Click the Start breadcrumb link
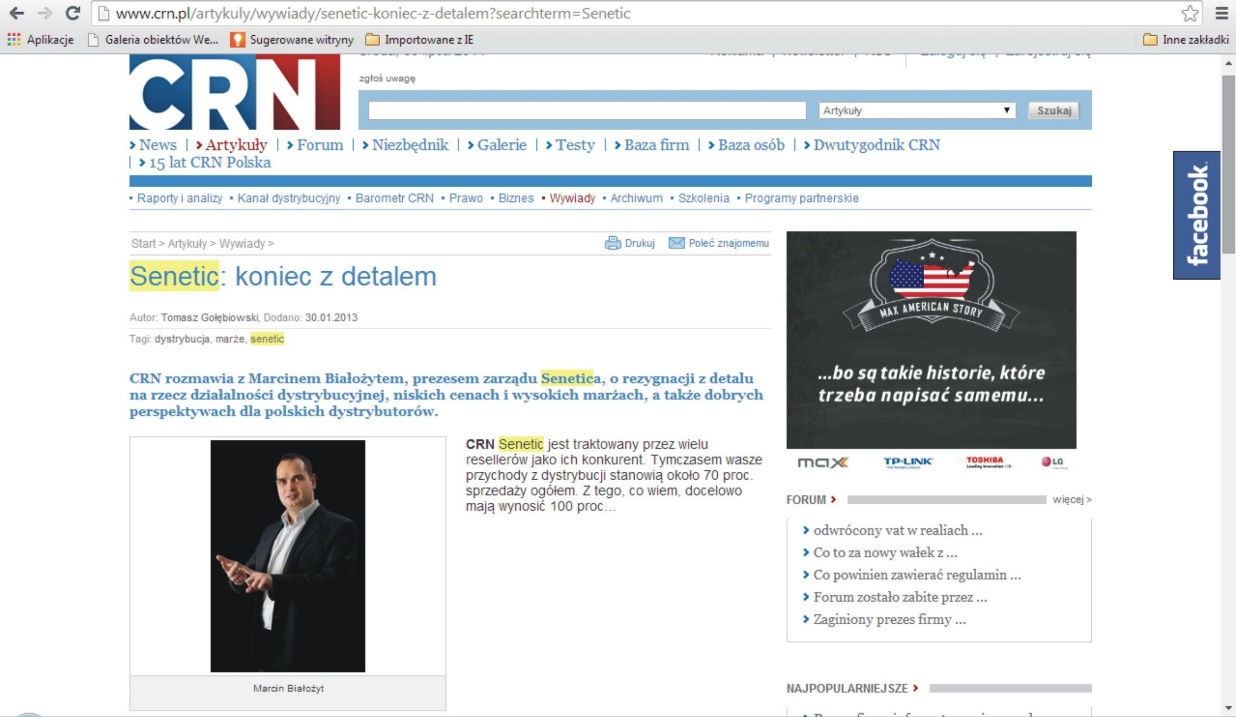Screen dimensions: 1236x717 click(144, 244)
